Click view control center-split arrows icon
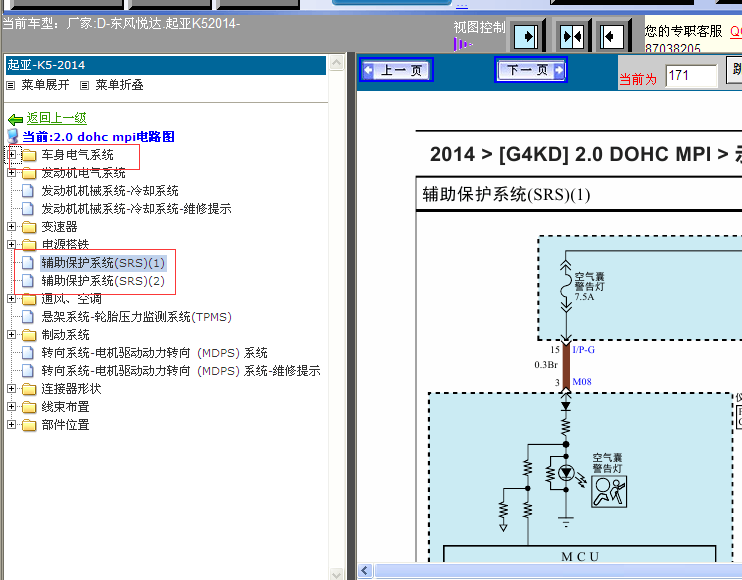 coord(572,36)
